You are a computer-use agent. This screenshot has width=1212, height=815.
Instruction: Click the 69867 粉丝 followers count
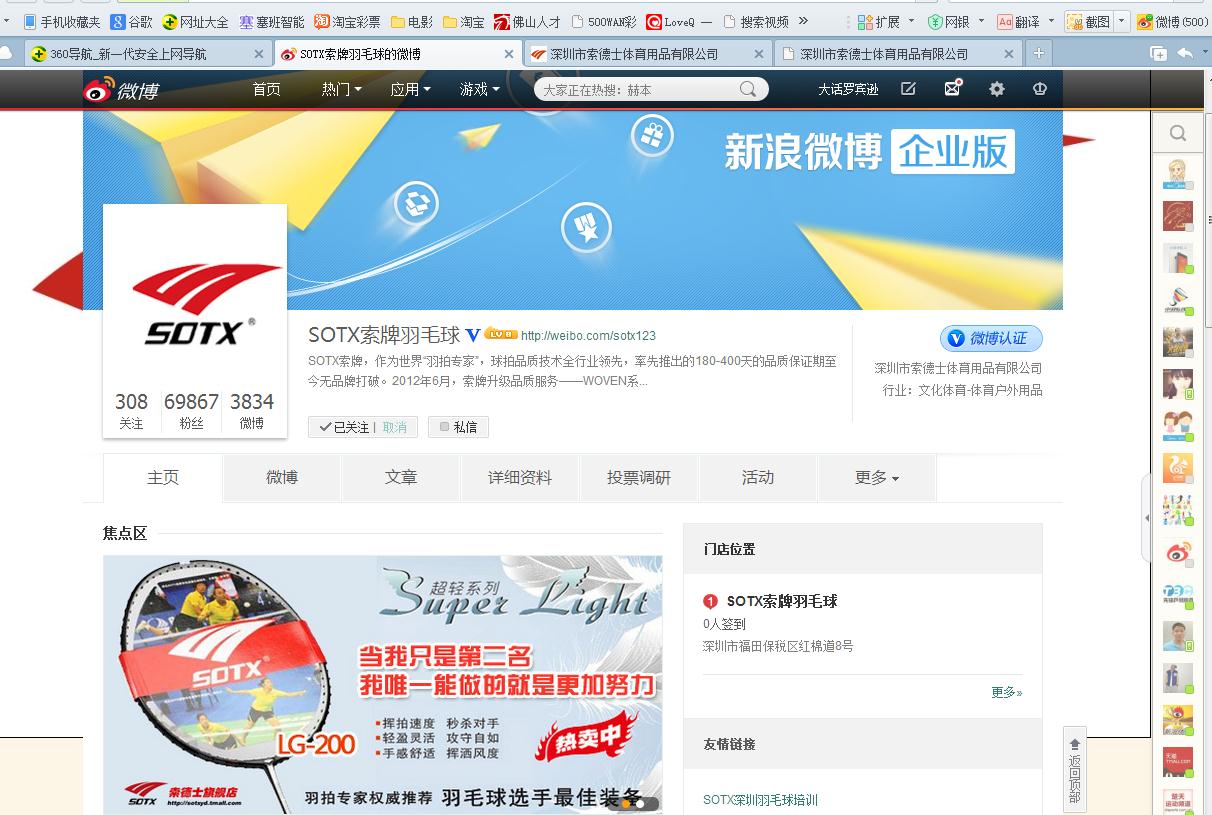[x=191, y=410]
